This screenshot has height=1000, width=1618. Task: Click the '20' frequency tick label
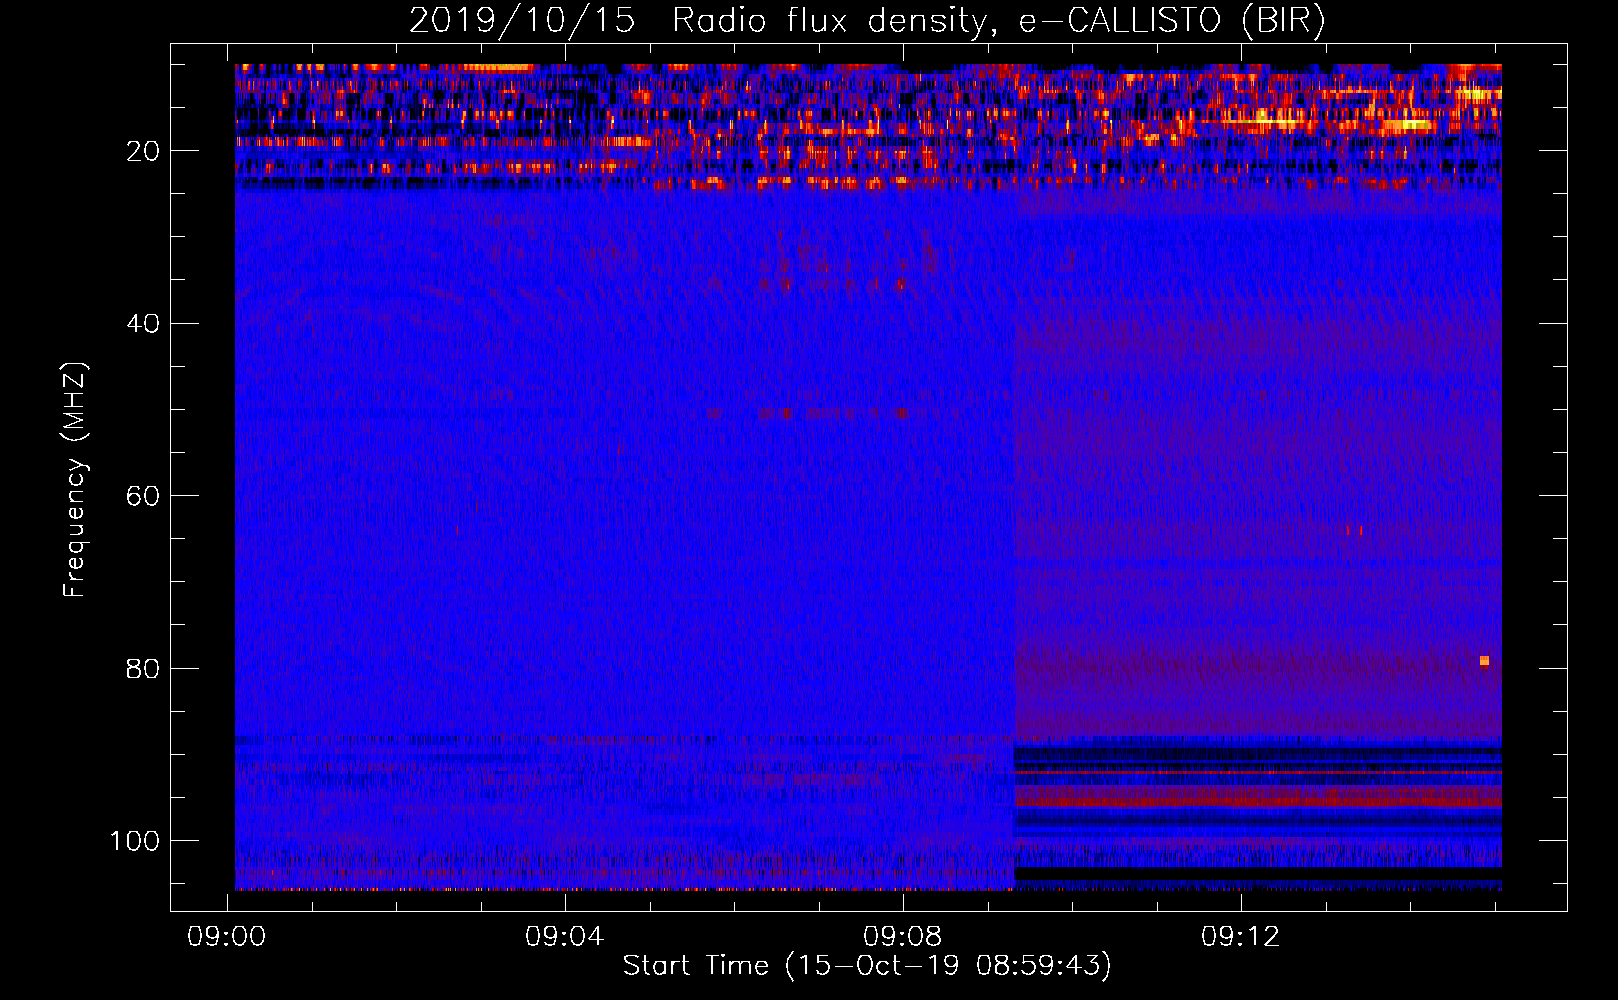(144, 151)
